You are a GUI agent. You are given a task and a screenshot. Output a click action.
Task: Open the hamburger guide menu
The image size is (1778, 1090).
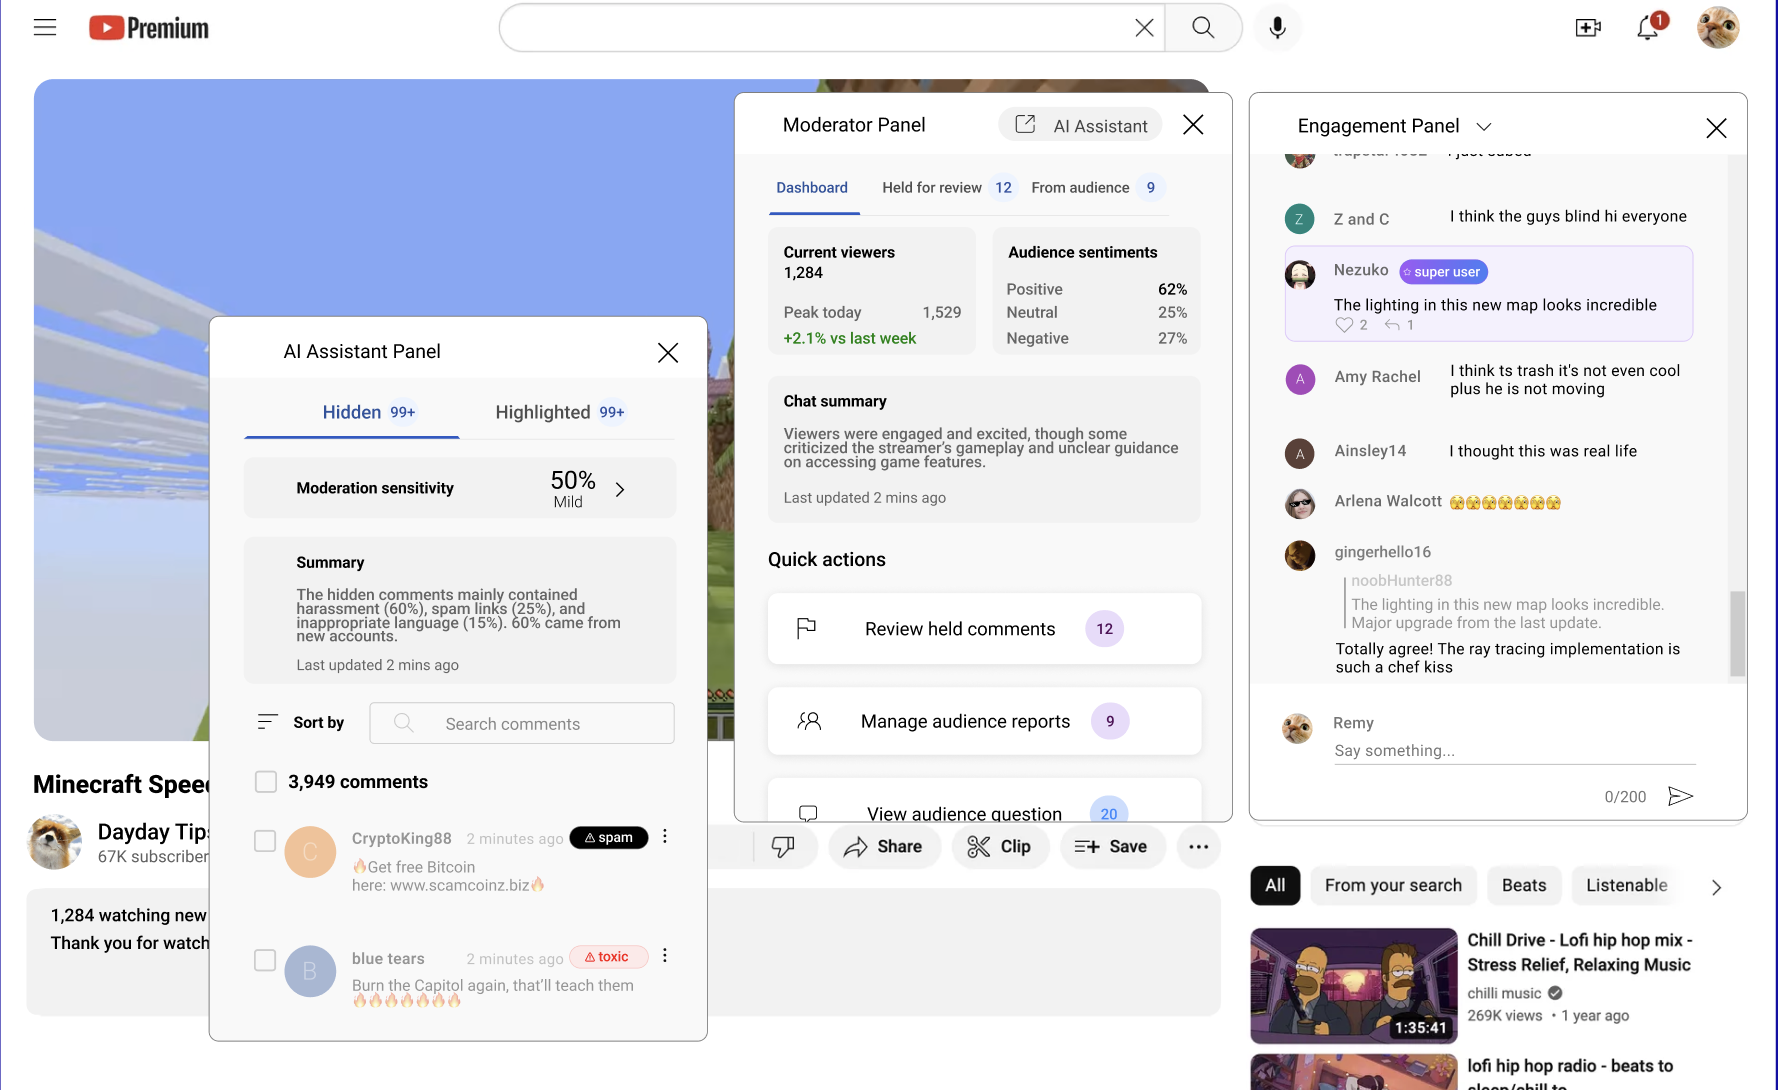[x=45, y=28]
